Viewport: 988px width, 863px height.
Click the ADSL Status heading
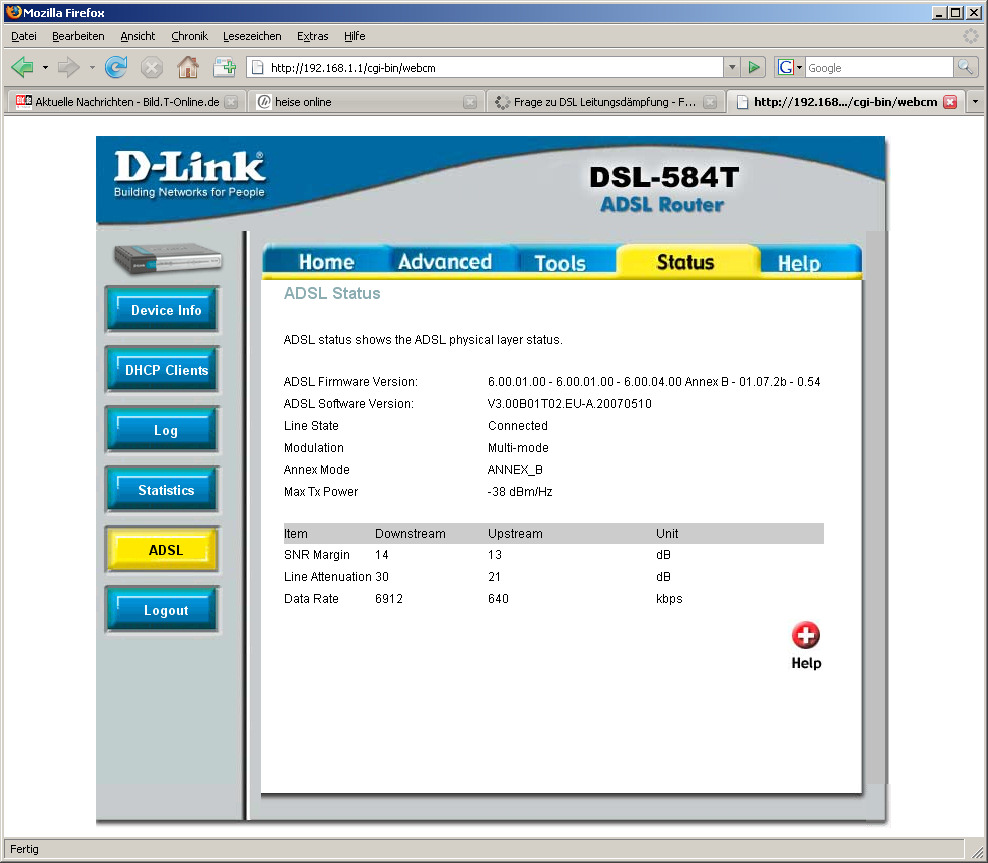click(332, 293)
